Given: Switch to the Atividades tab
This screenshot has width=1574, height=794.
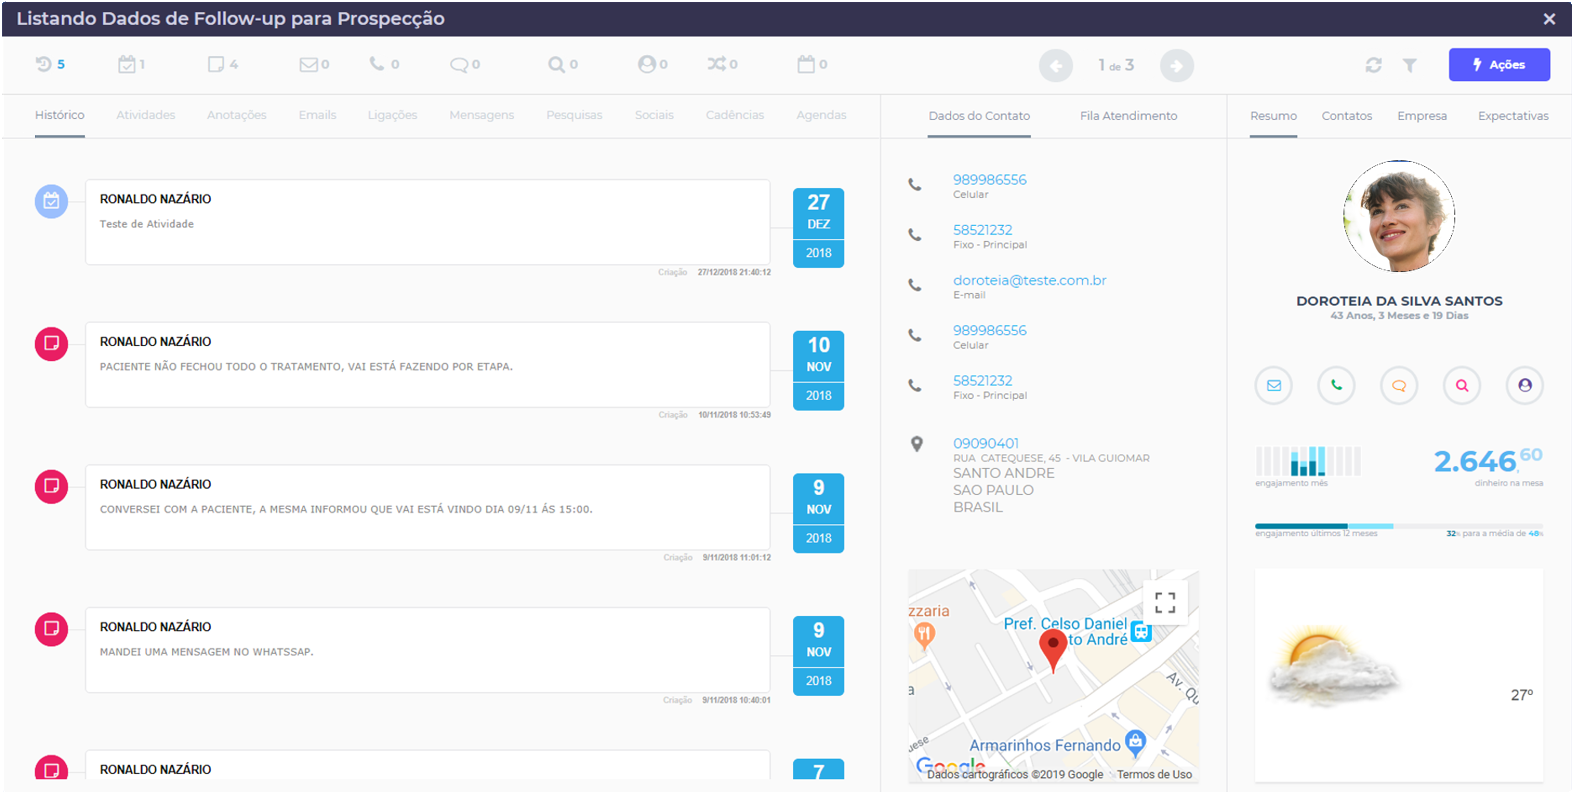Looking at the screenshot, I should click(146, 115).
